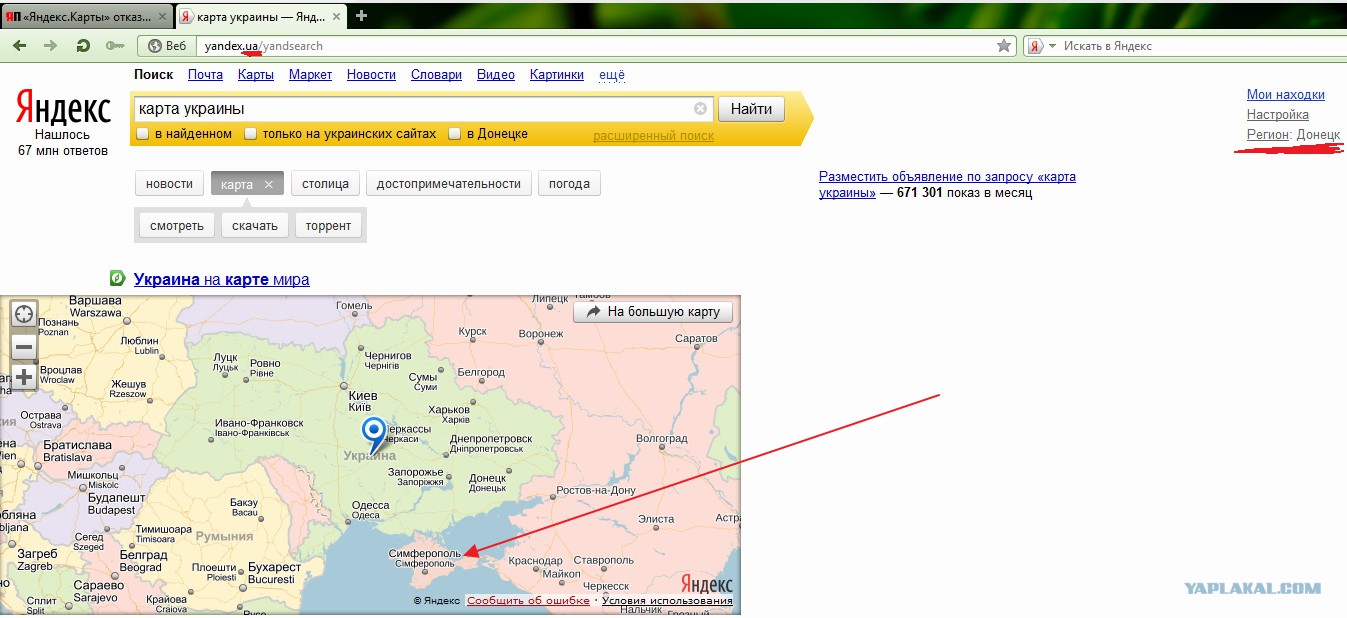Open the Словари service link
The height and width of the screenshot is (618, 1347).
click(x=437, y=75)
